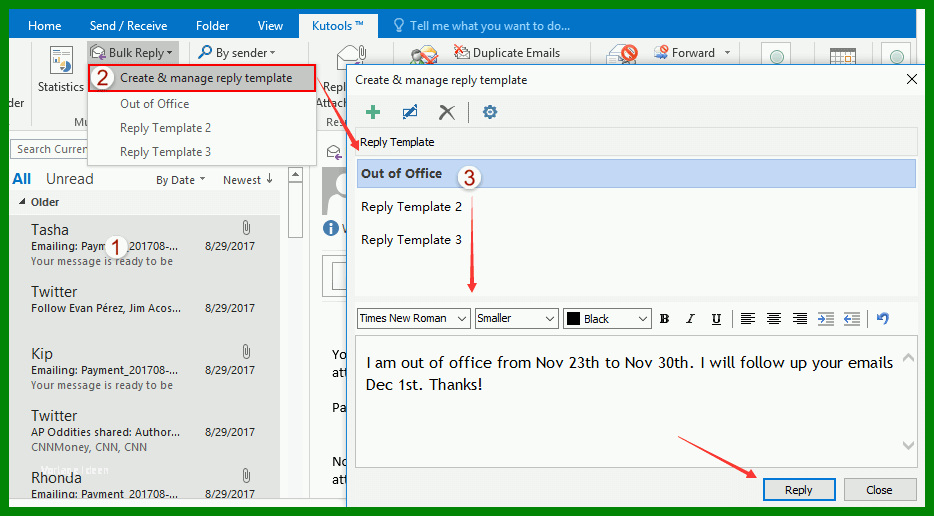Show Unread messages filter

[70, 179]
